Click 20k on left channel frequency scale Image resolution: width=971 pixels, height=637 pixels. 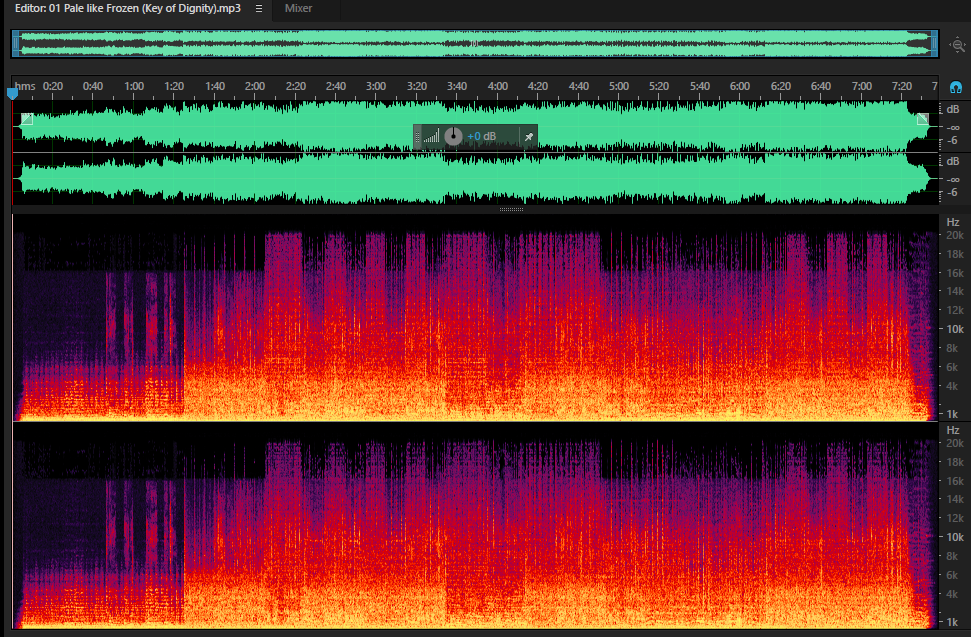point(954,235)
